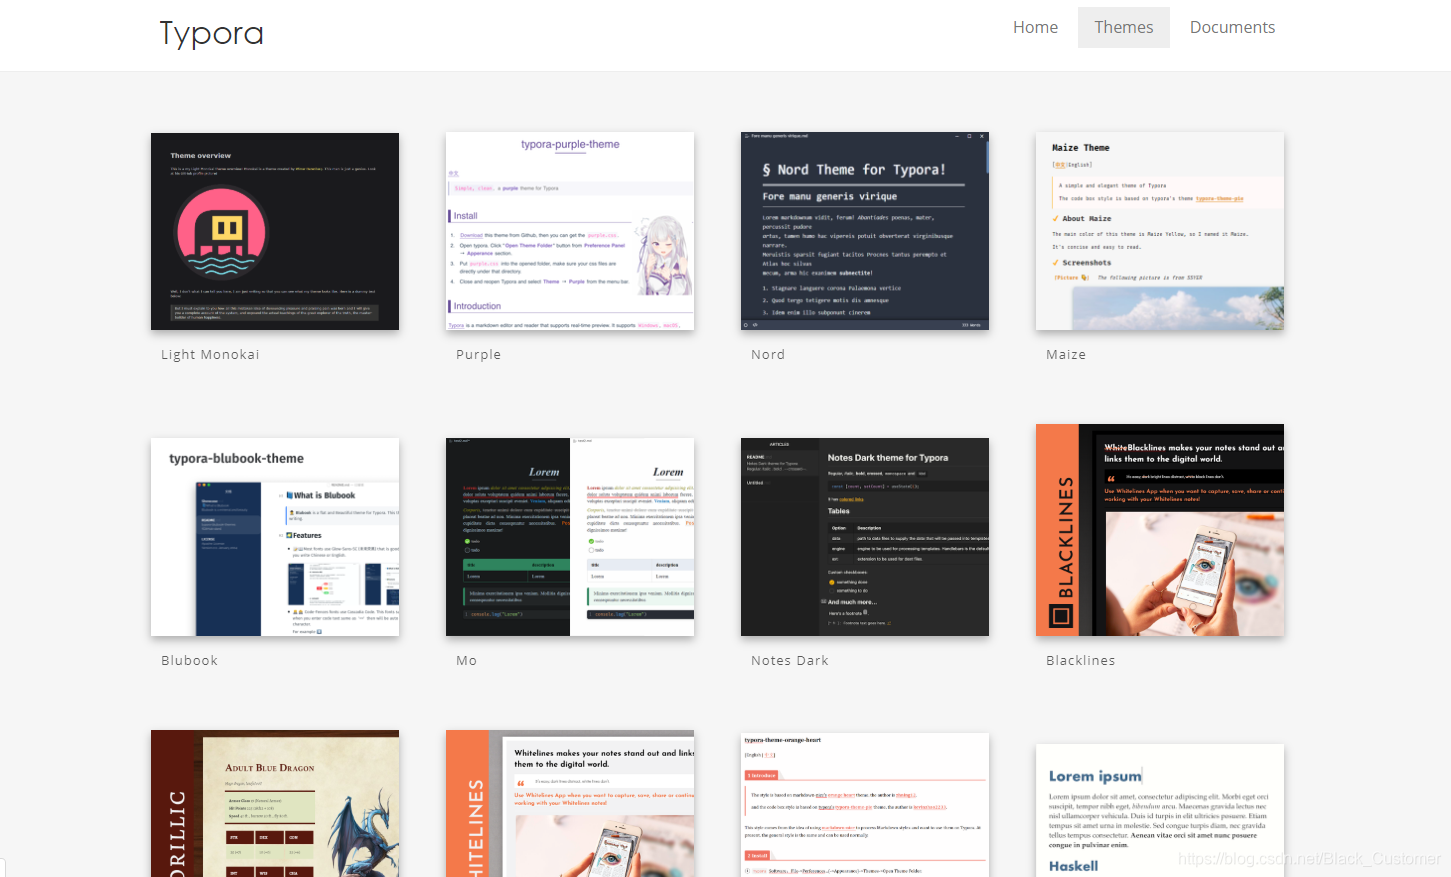Click the Maize caption

[1066, 354]
